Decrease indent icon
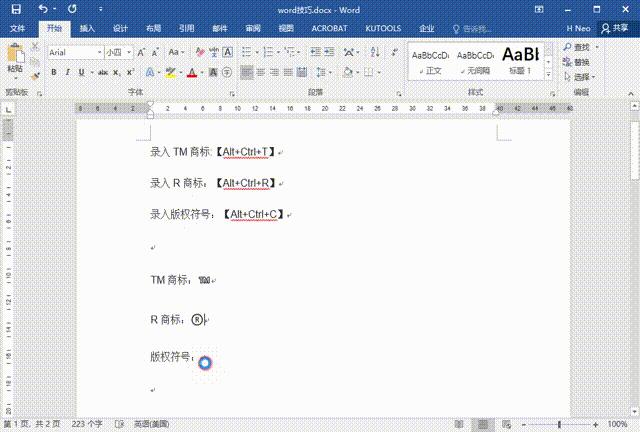Image resolution: width=640 pixels, height=432 pixels. coord(315,52)
